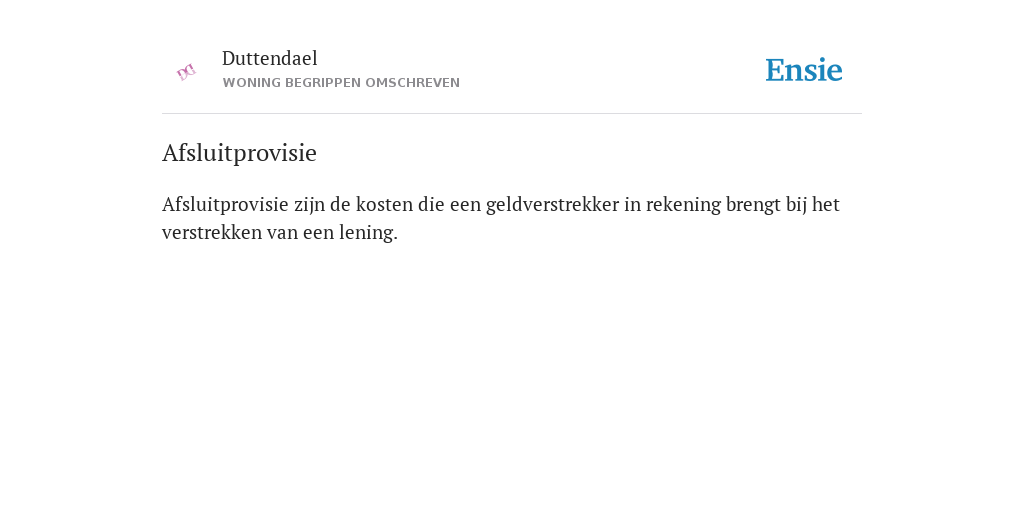Click the Afsluitprovisie heading

click(239, 153)
